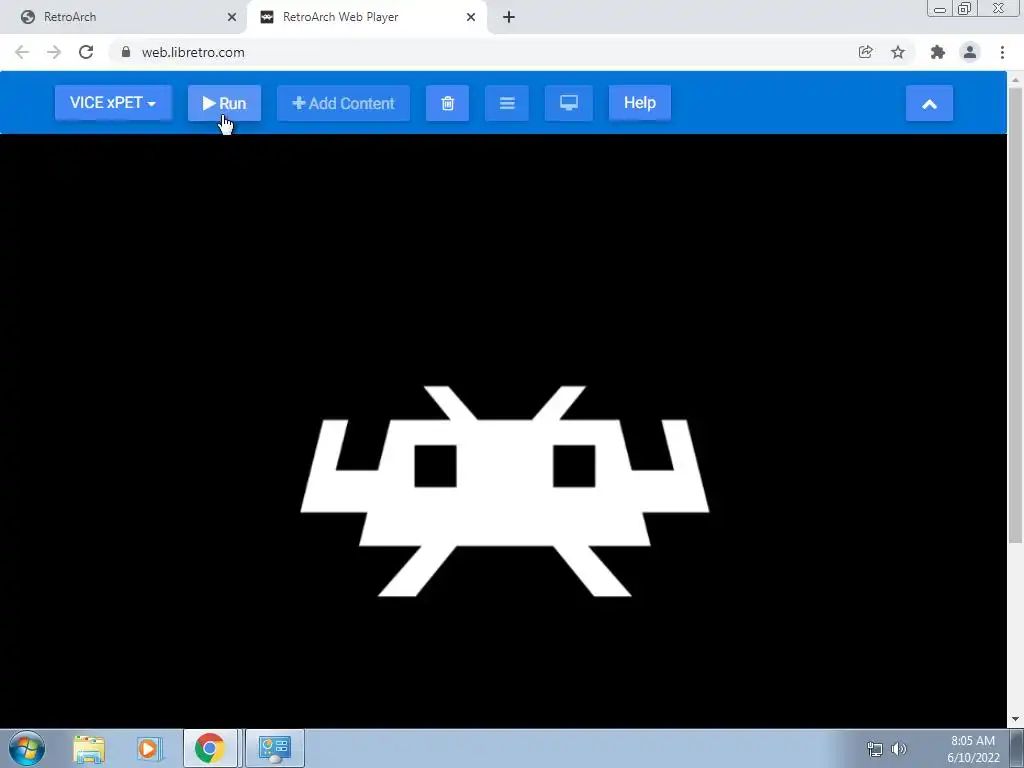Click the browser forward arrow
This screenshot has width=1024, height=768.
pos(54,52)
